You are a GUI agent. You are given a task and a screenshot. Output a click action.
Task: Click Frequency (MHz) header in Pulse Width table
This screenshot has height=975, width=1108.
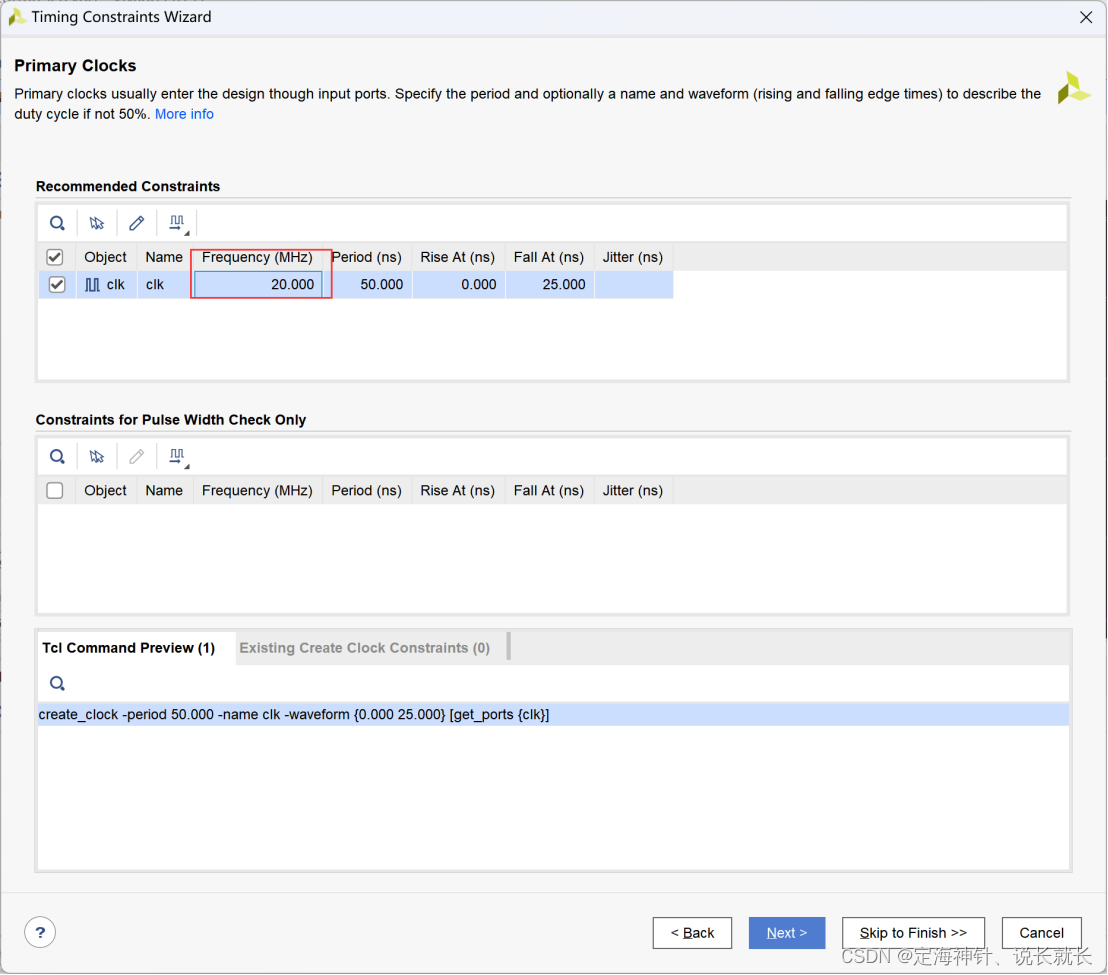click(257, 490)
